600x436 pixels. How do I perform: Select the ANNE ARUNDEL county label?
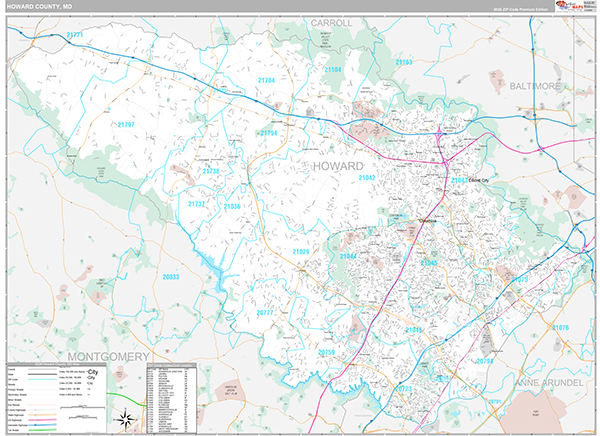pyautogui.click(x=554, y=384)
